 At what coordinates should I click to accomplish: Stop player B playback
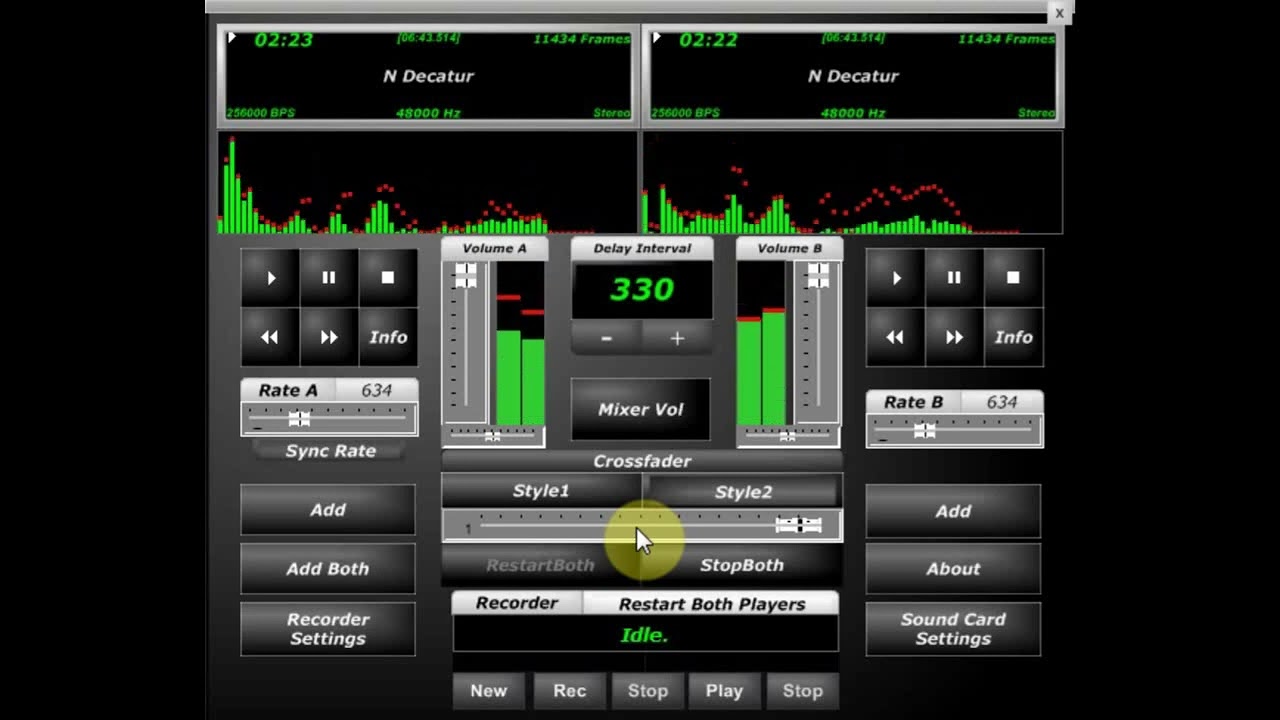[1013, 278]
